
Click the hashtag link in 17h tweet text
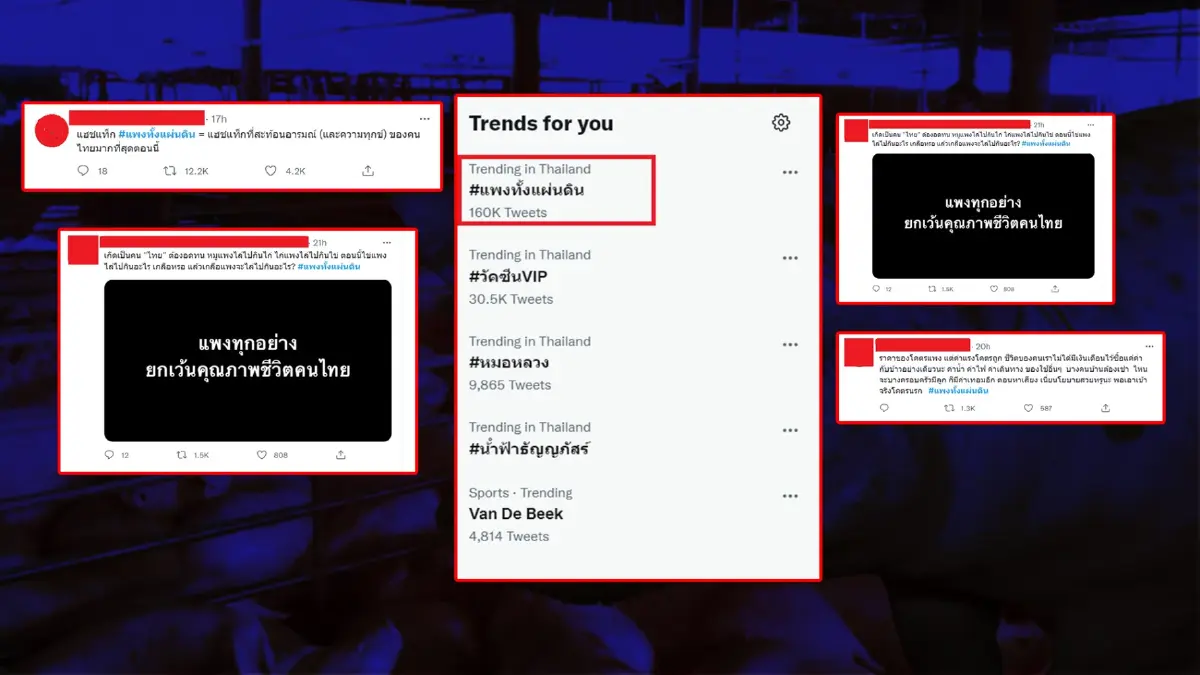coord(156,134)
